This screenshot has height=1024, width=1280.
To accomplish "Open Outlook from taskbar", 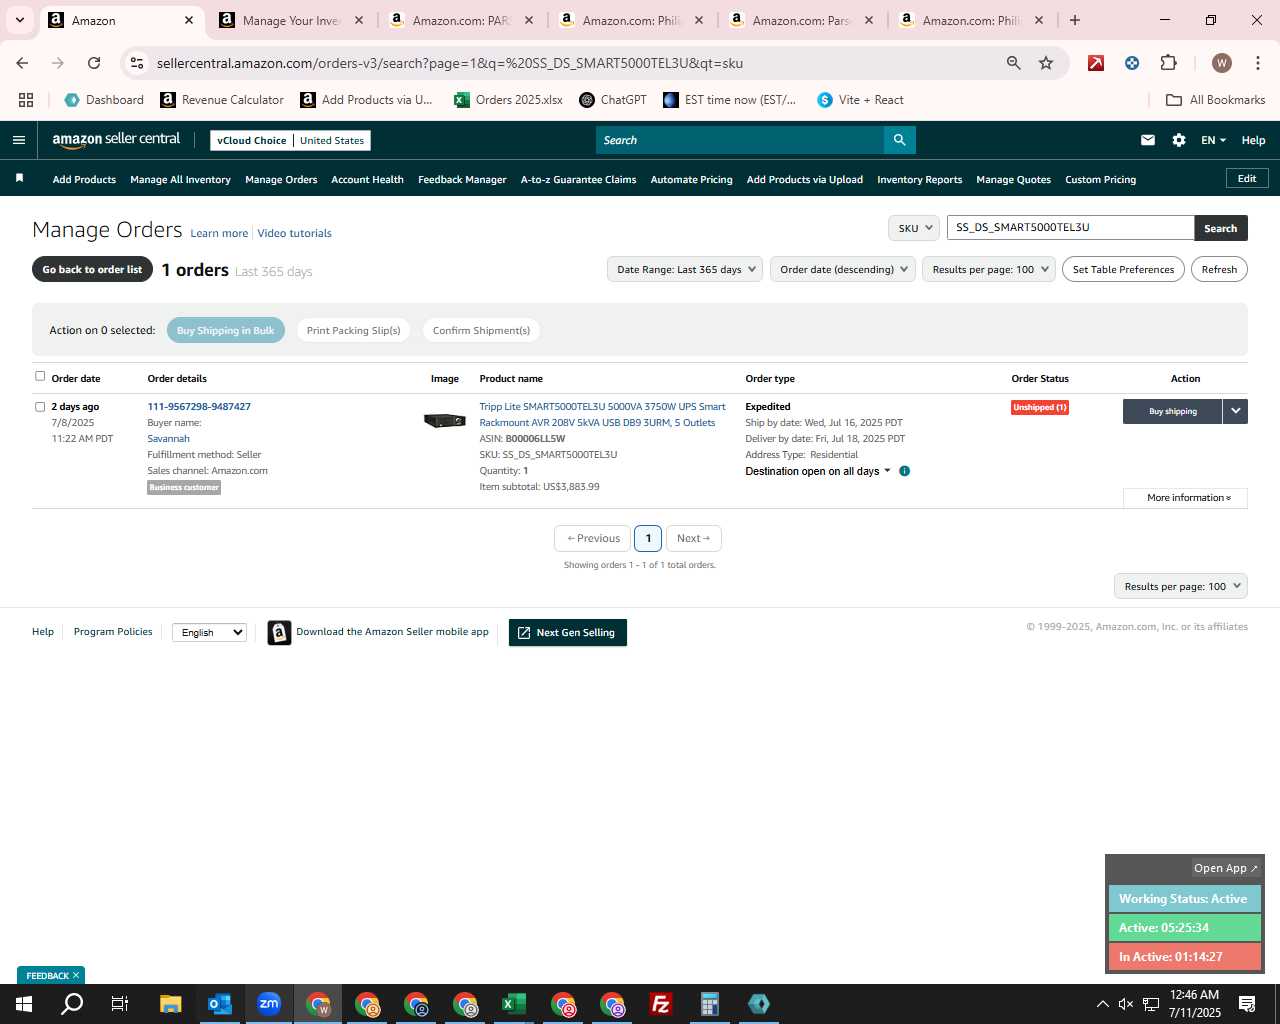I will [220, 1004].
